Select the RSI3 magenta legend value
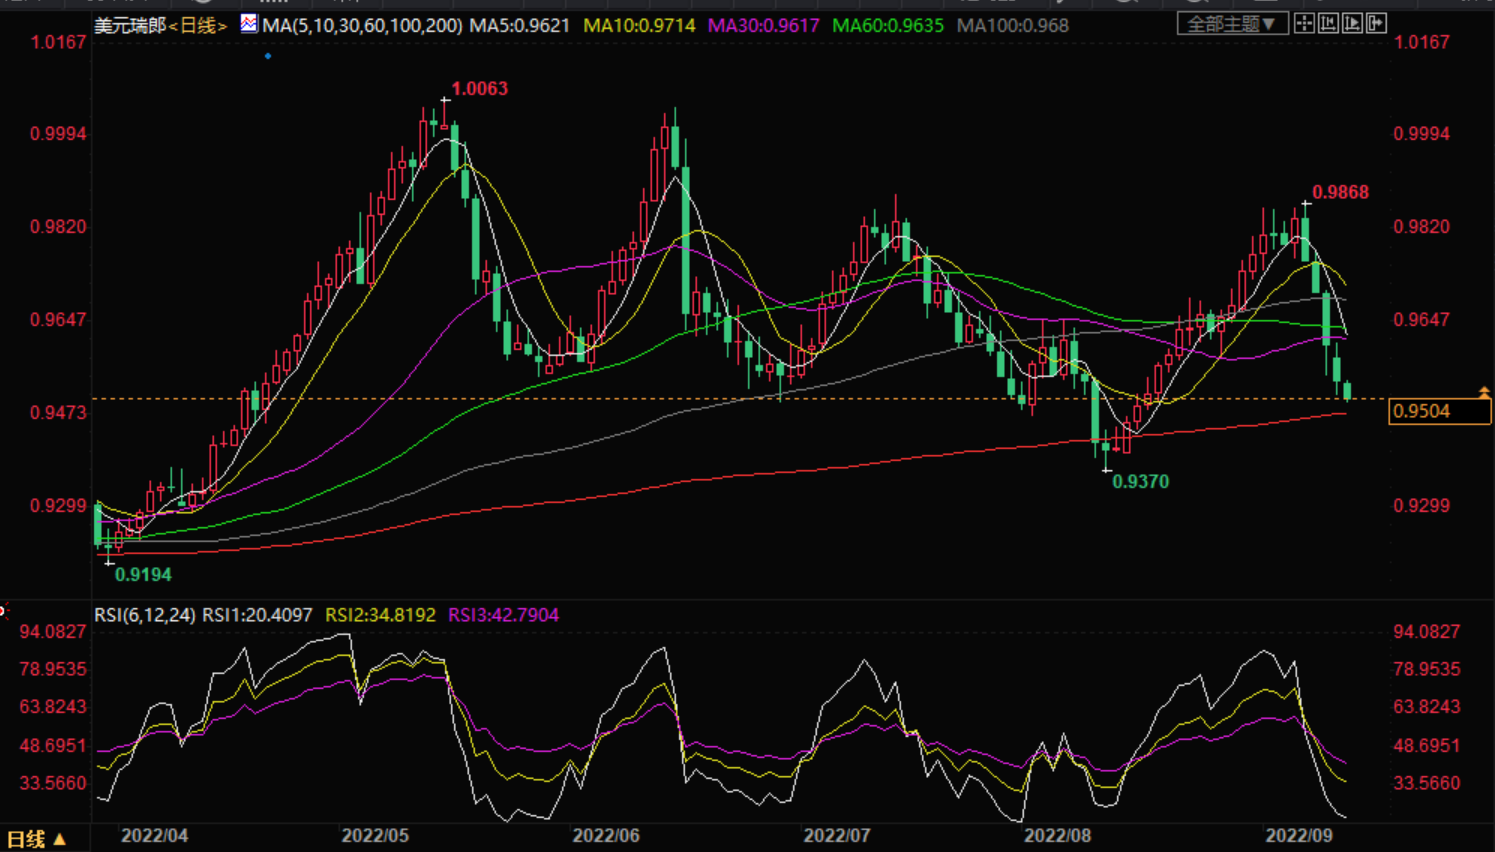The height and width of the screenshot is (852, 1495). (x=503, y=615)
